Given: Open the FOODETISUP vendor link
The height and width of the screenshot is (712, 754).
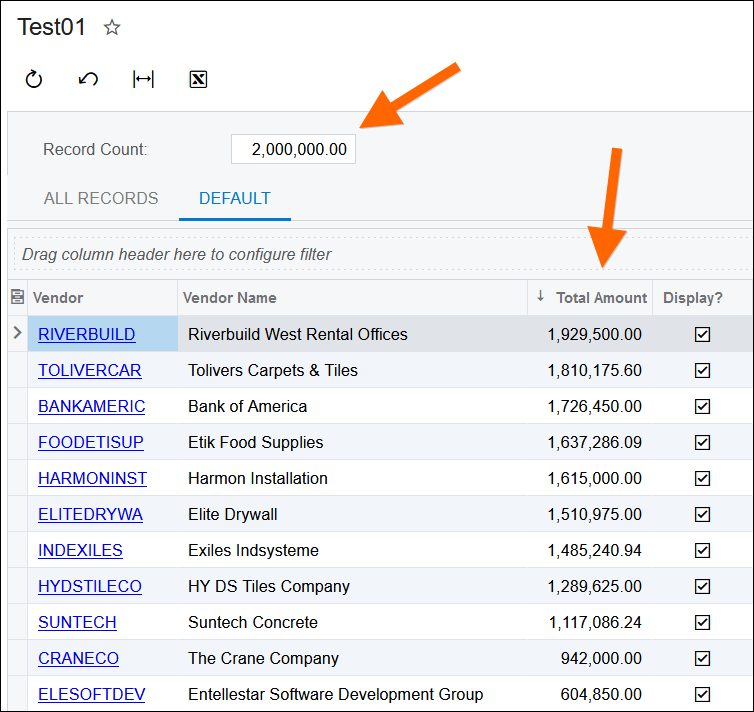Looking at the screenshot, I should pyautogui.click(x=90, y=442).
